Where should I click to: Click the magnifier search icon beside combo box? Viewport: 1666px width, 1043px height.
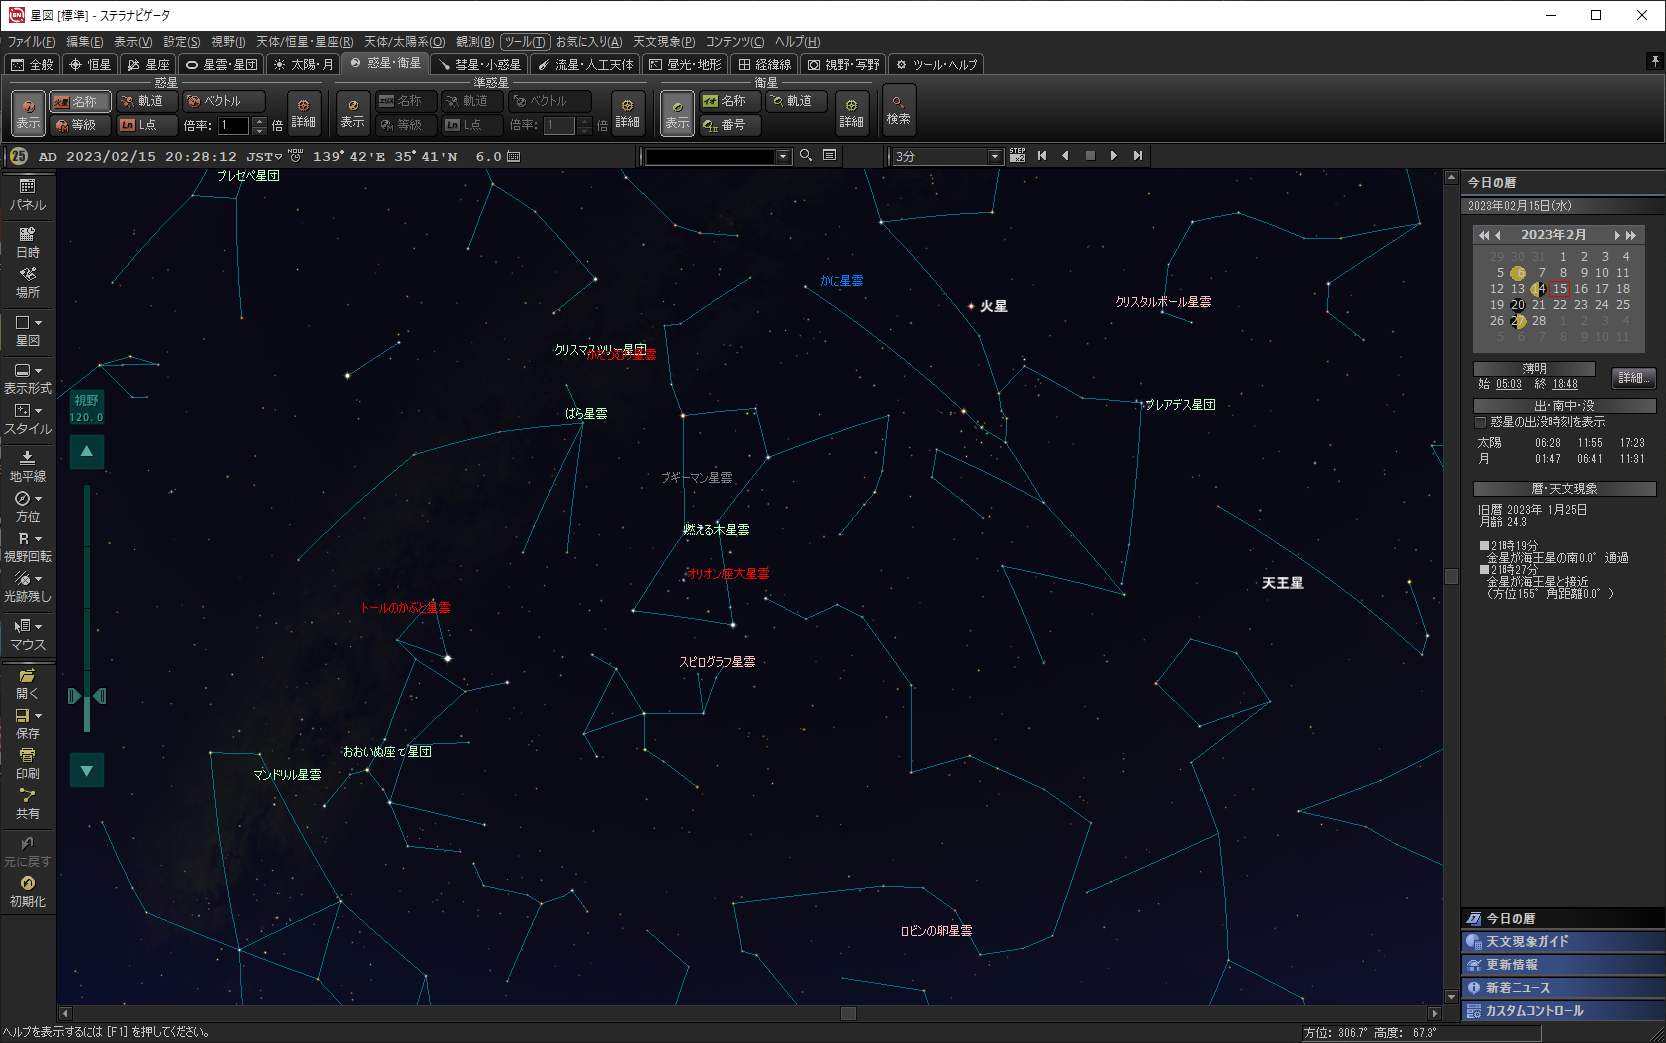pos(806,156)
